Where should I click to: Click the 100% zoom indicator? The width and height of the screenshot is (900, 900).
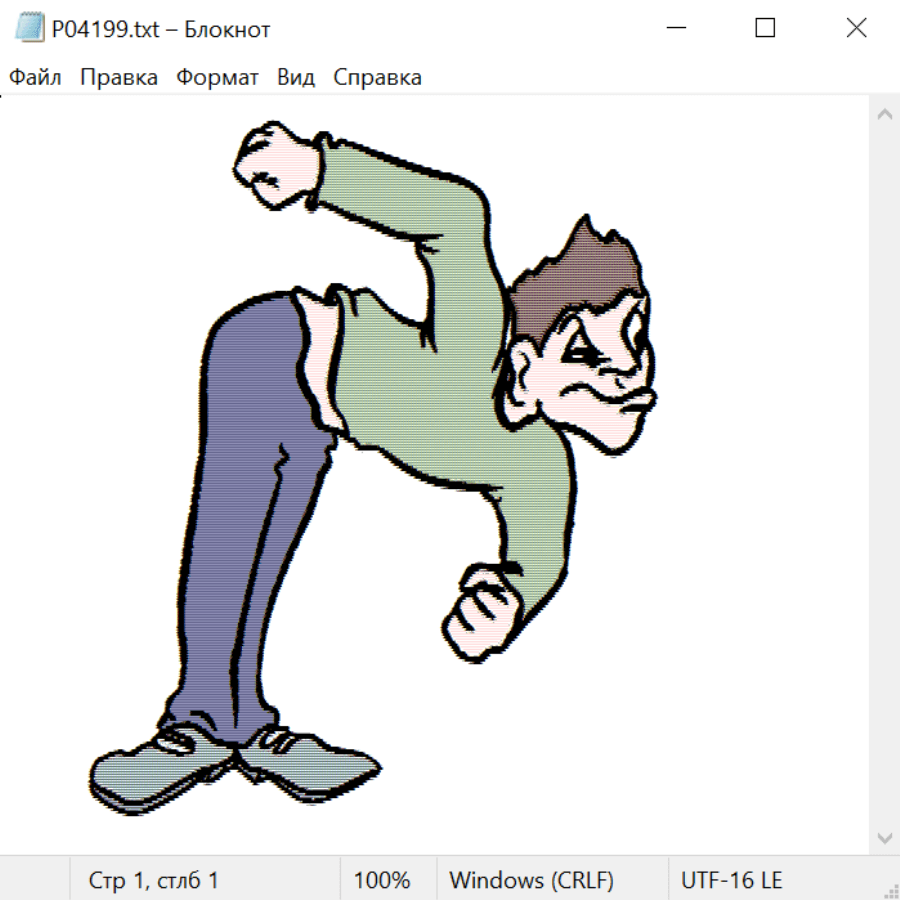382,881
